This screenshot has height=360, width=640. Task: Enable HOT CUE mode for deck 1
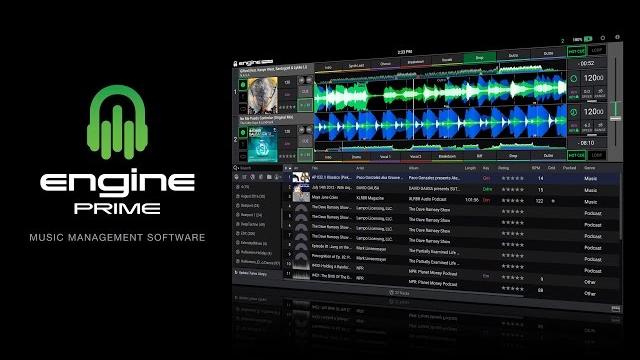click(x=576, y=51)
